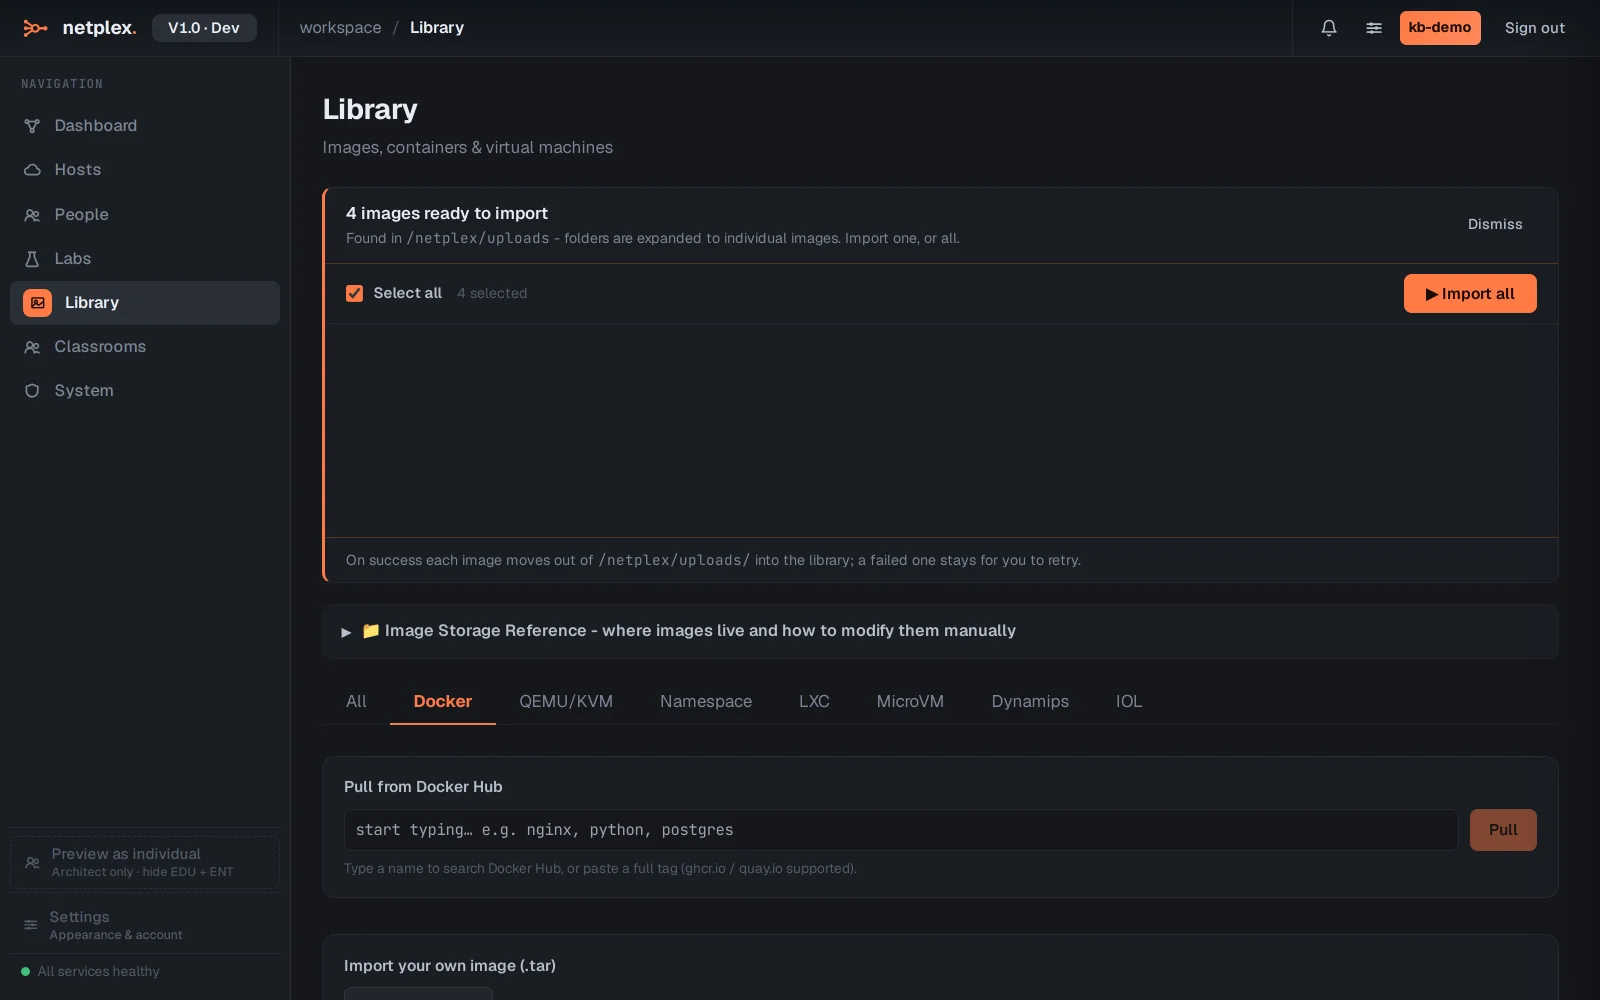Open Settings Appearance & account

point(145,925)
